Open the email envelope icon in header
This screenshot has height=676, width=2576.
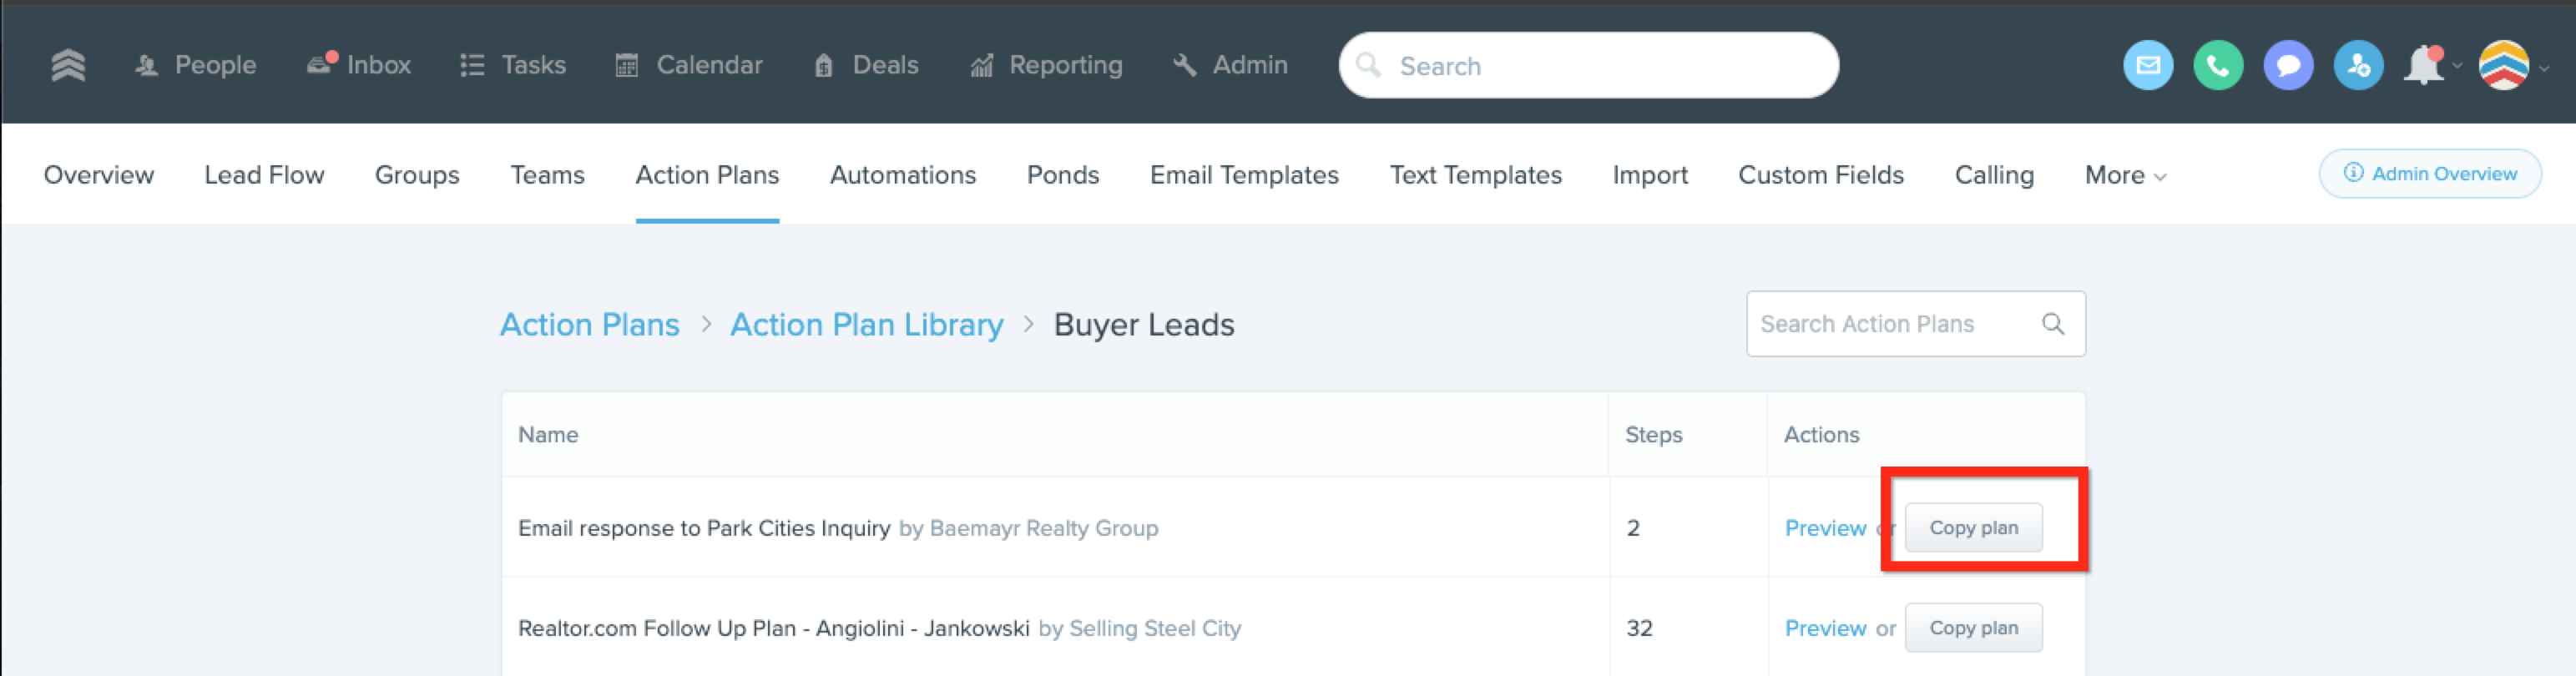click(x=2147, y=66)
